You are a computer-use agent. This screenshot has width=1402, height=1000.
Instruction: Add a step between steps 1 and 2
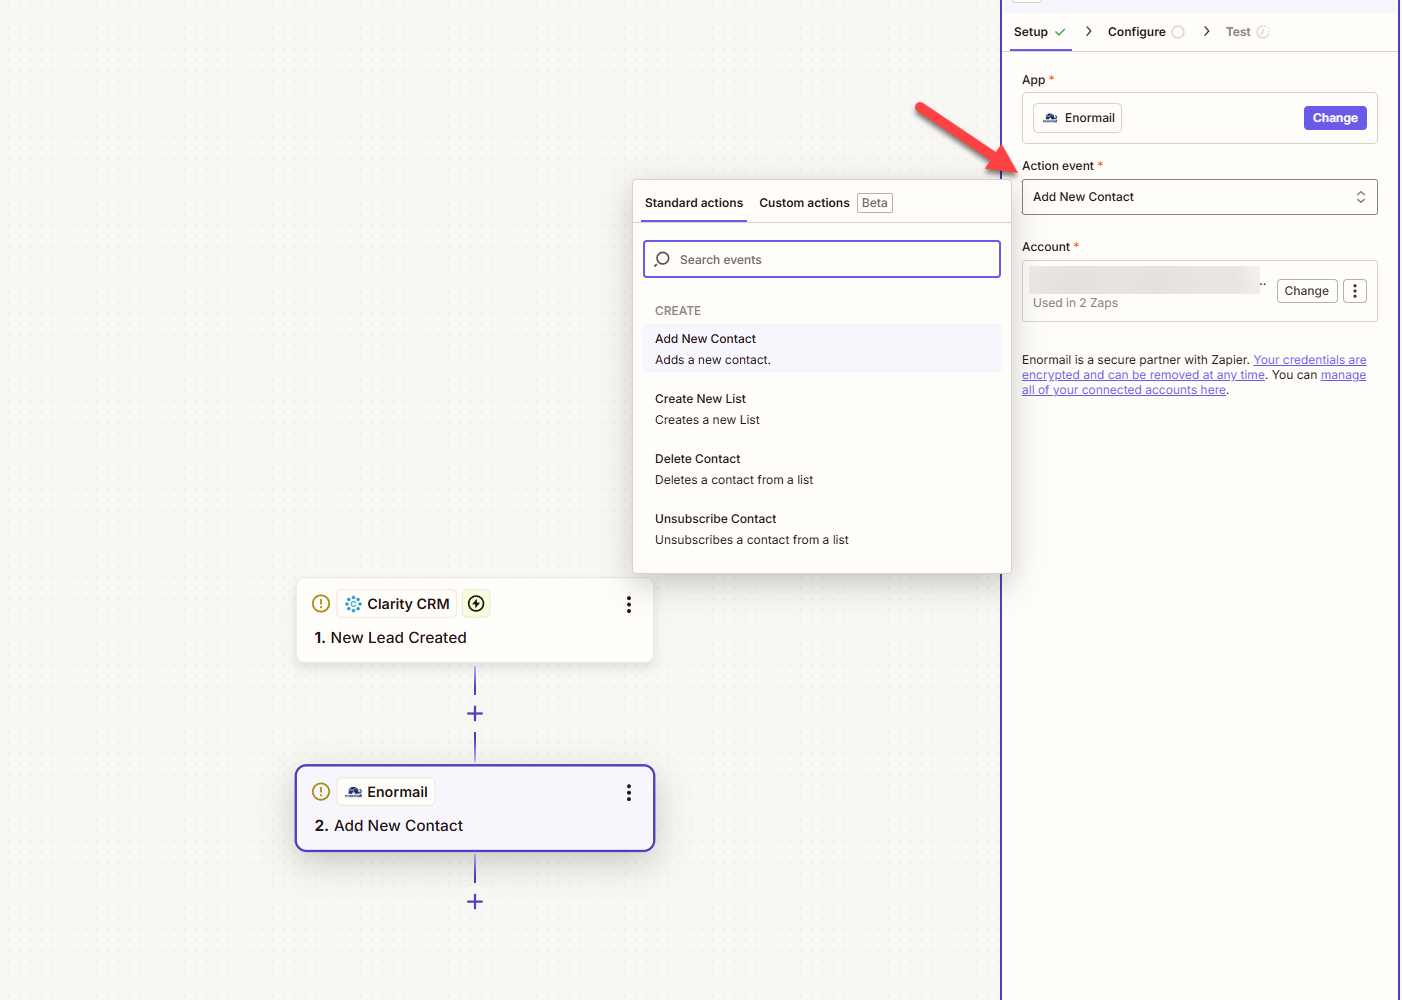[475, 714]
